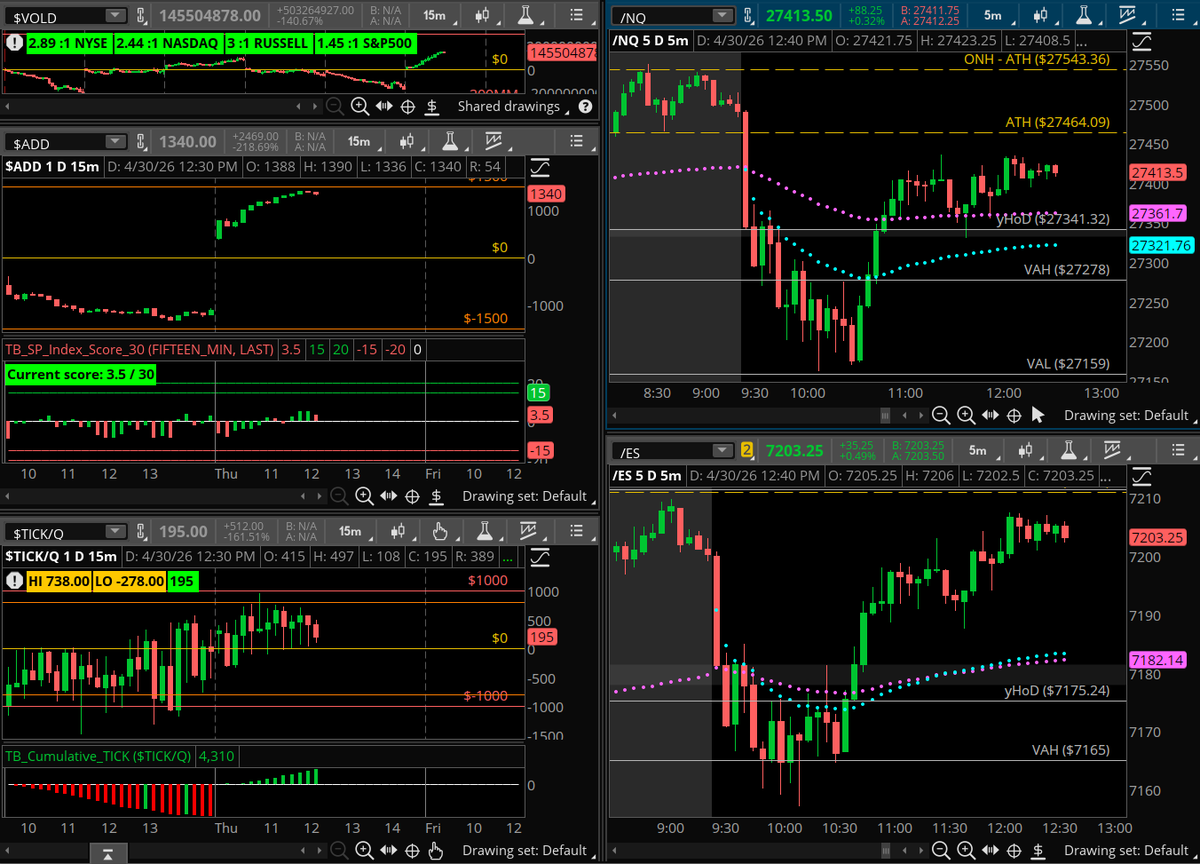Click the 27413.5 price bubble on /NQ axis
Screen dimensions: 1200x864
coord(1158,172)
